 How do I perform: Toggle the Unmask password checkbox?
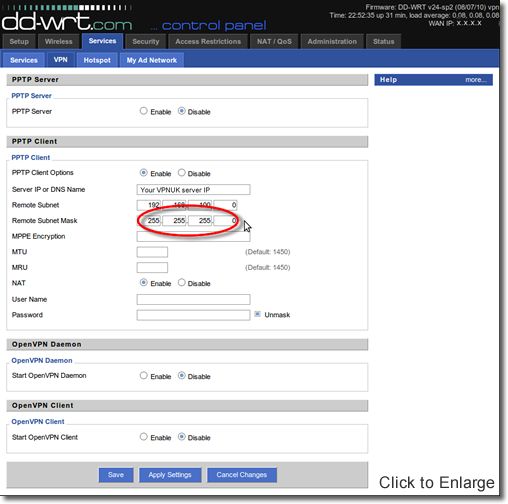pyautogui.click(x=257, y=314)
